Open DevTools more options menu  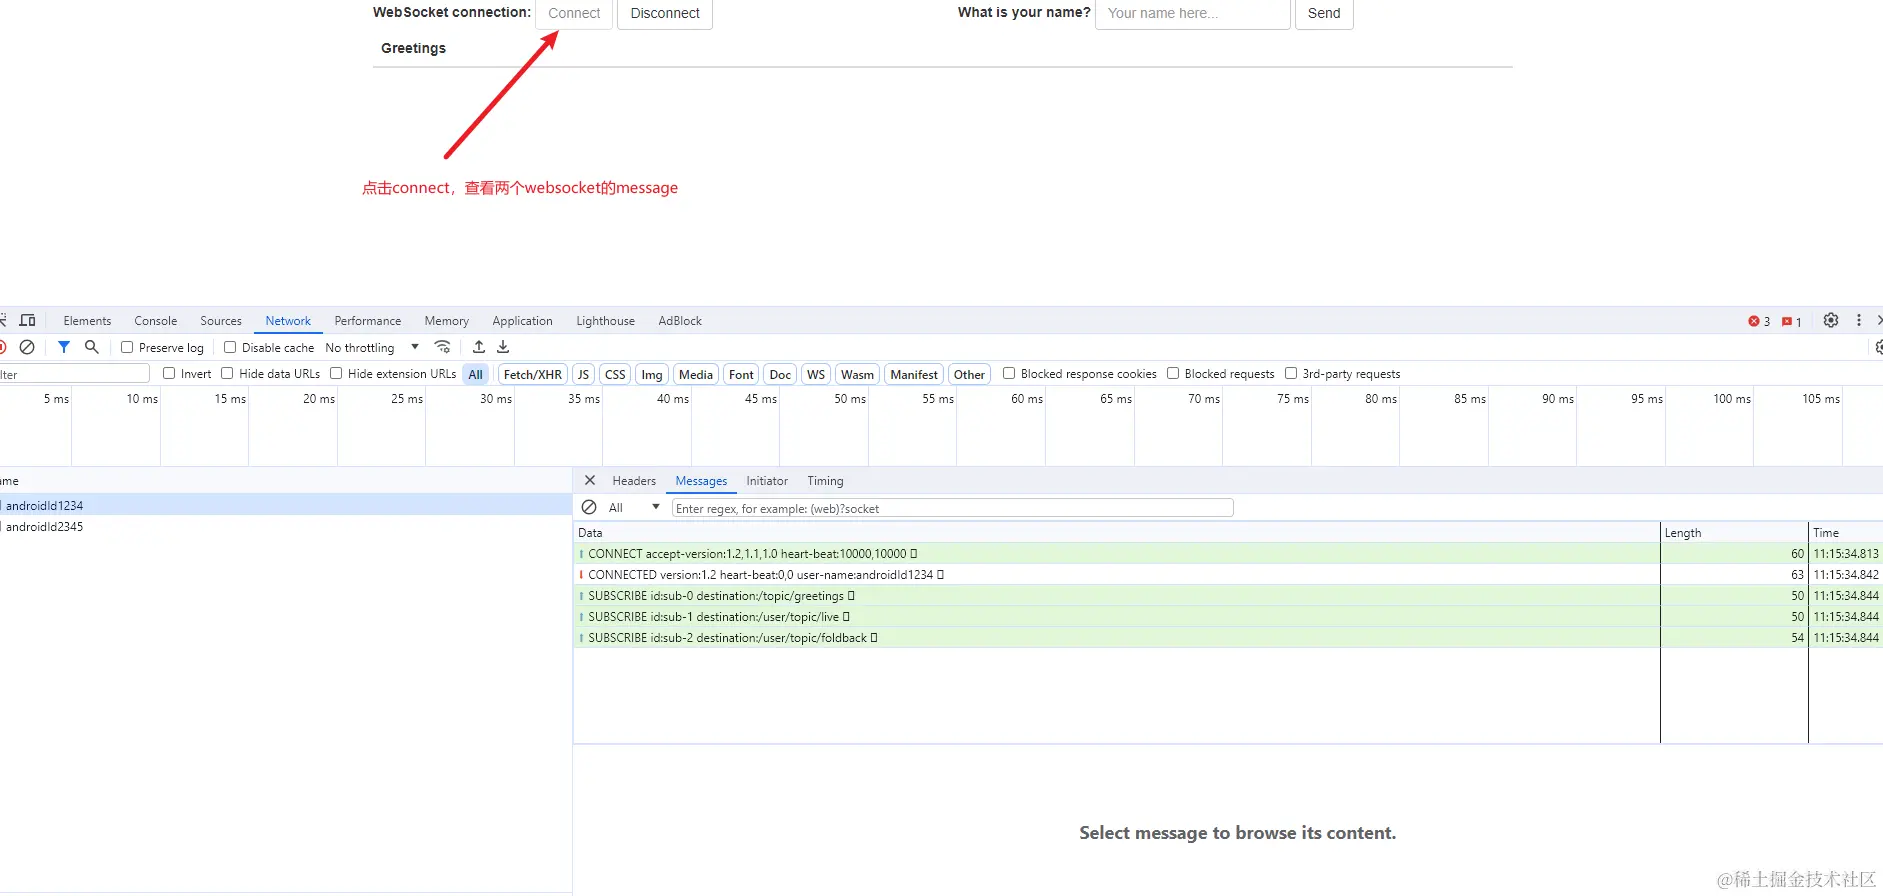pos(1859,320)
